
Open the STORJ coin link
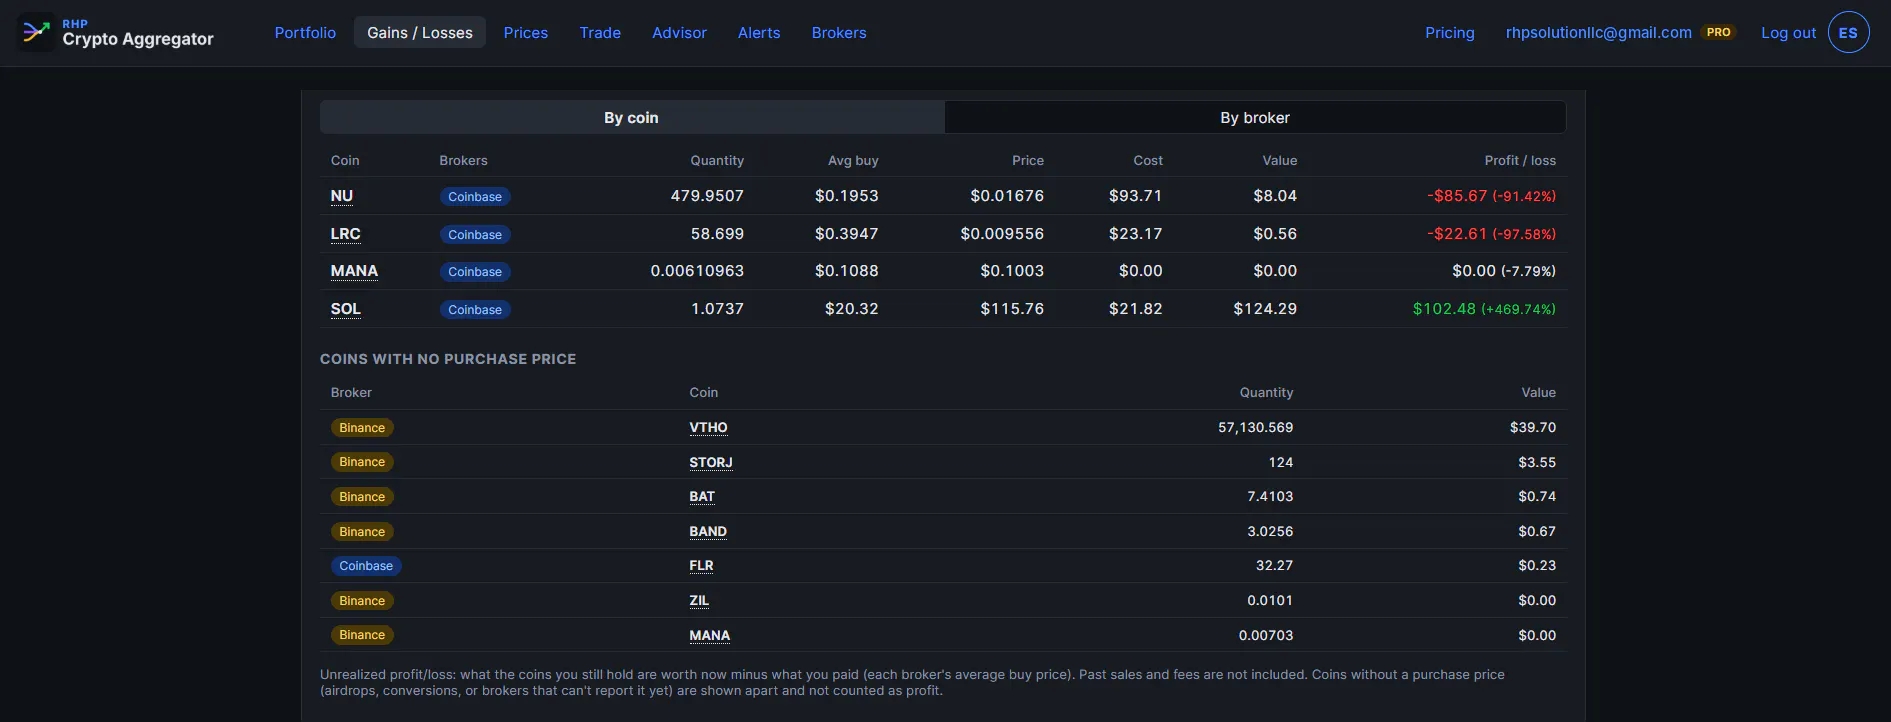tap(711, 462)
